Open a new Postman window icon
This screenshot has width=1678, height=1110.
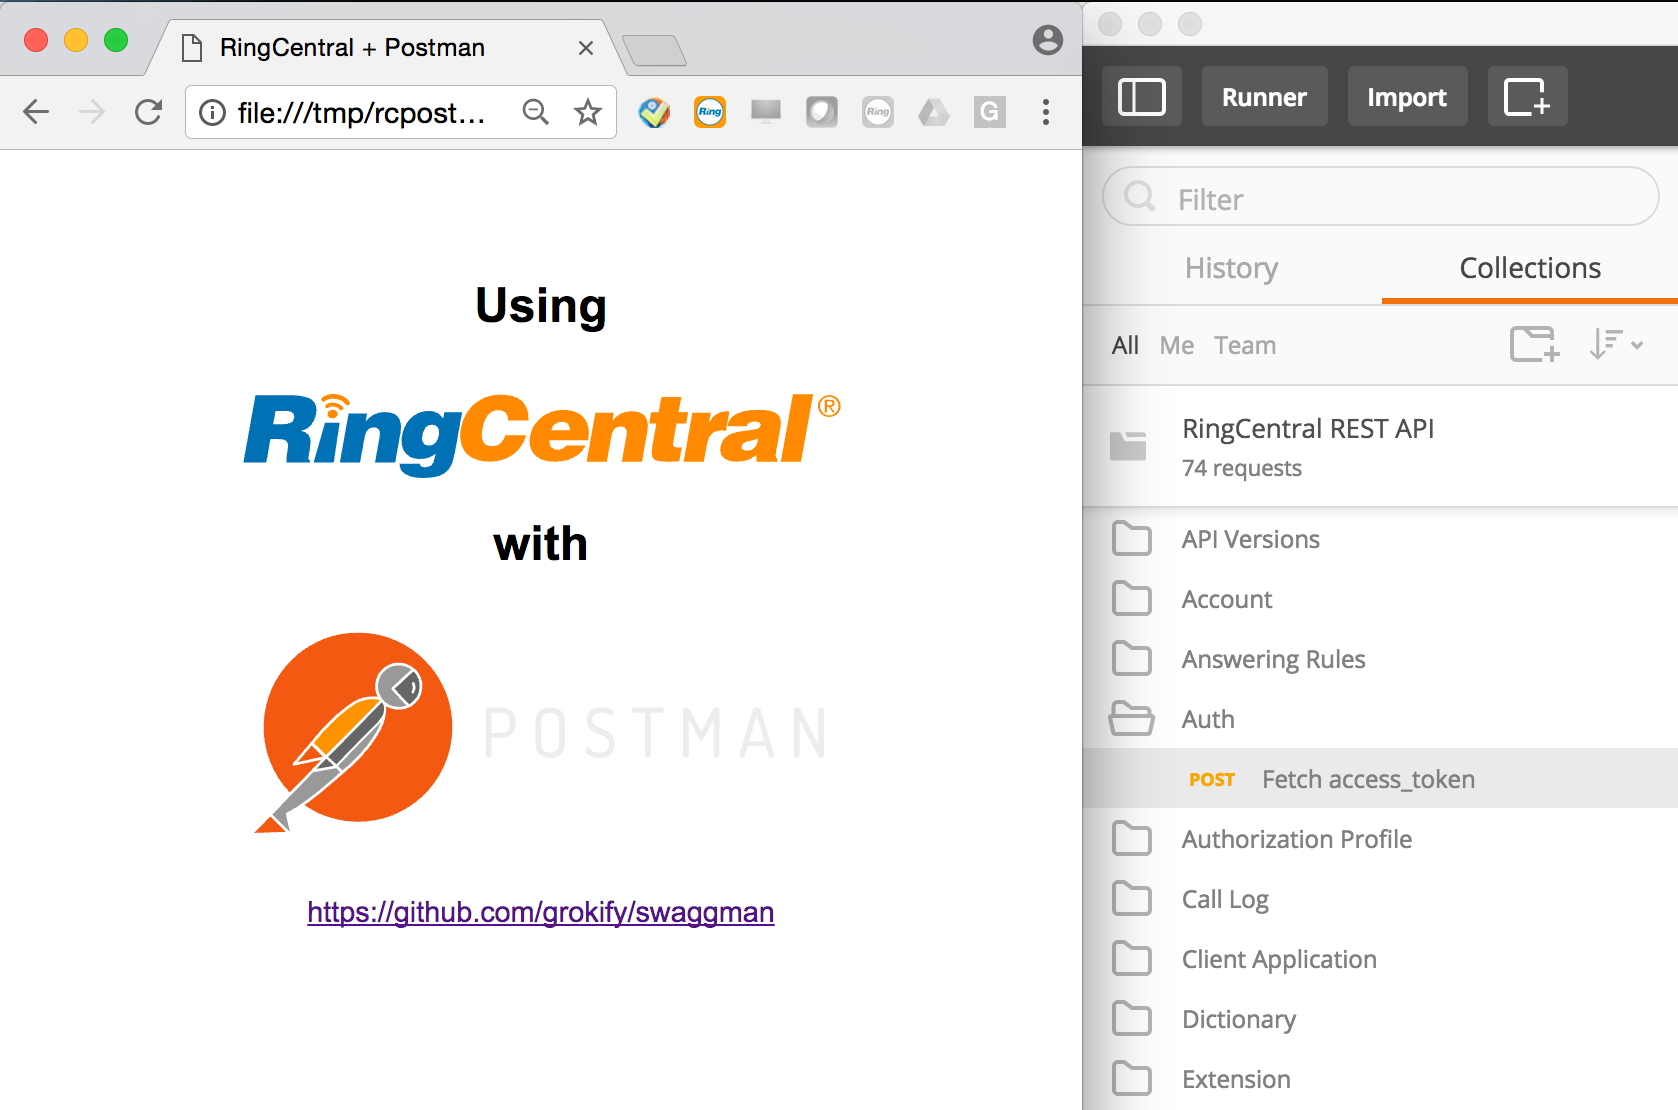[1527, 97]
